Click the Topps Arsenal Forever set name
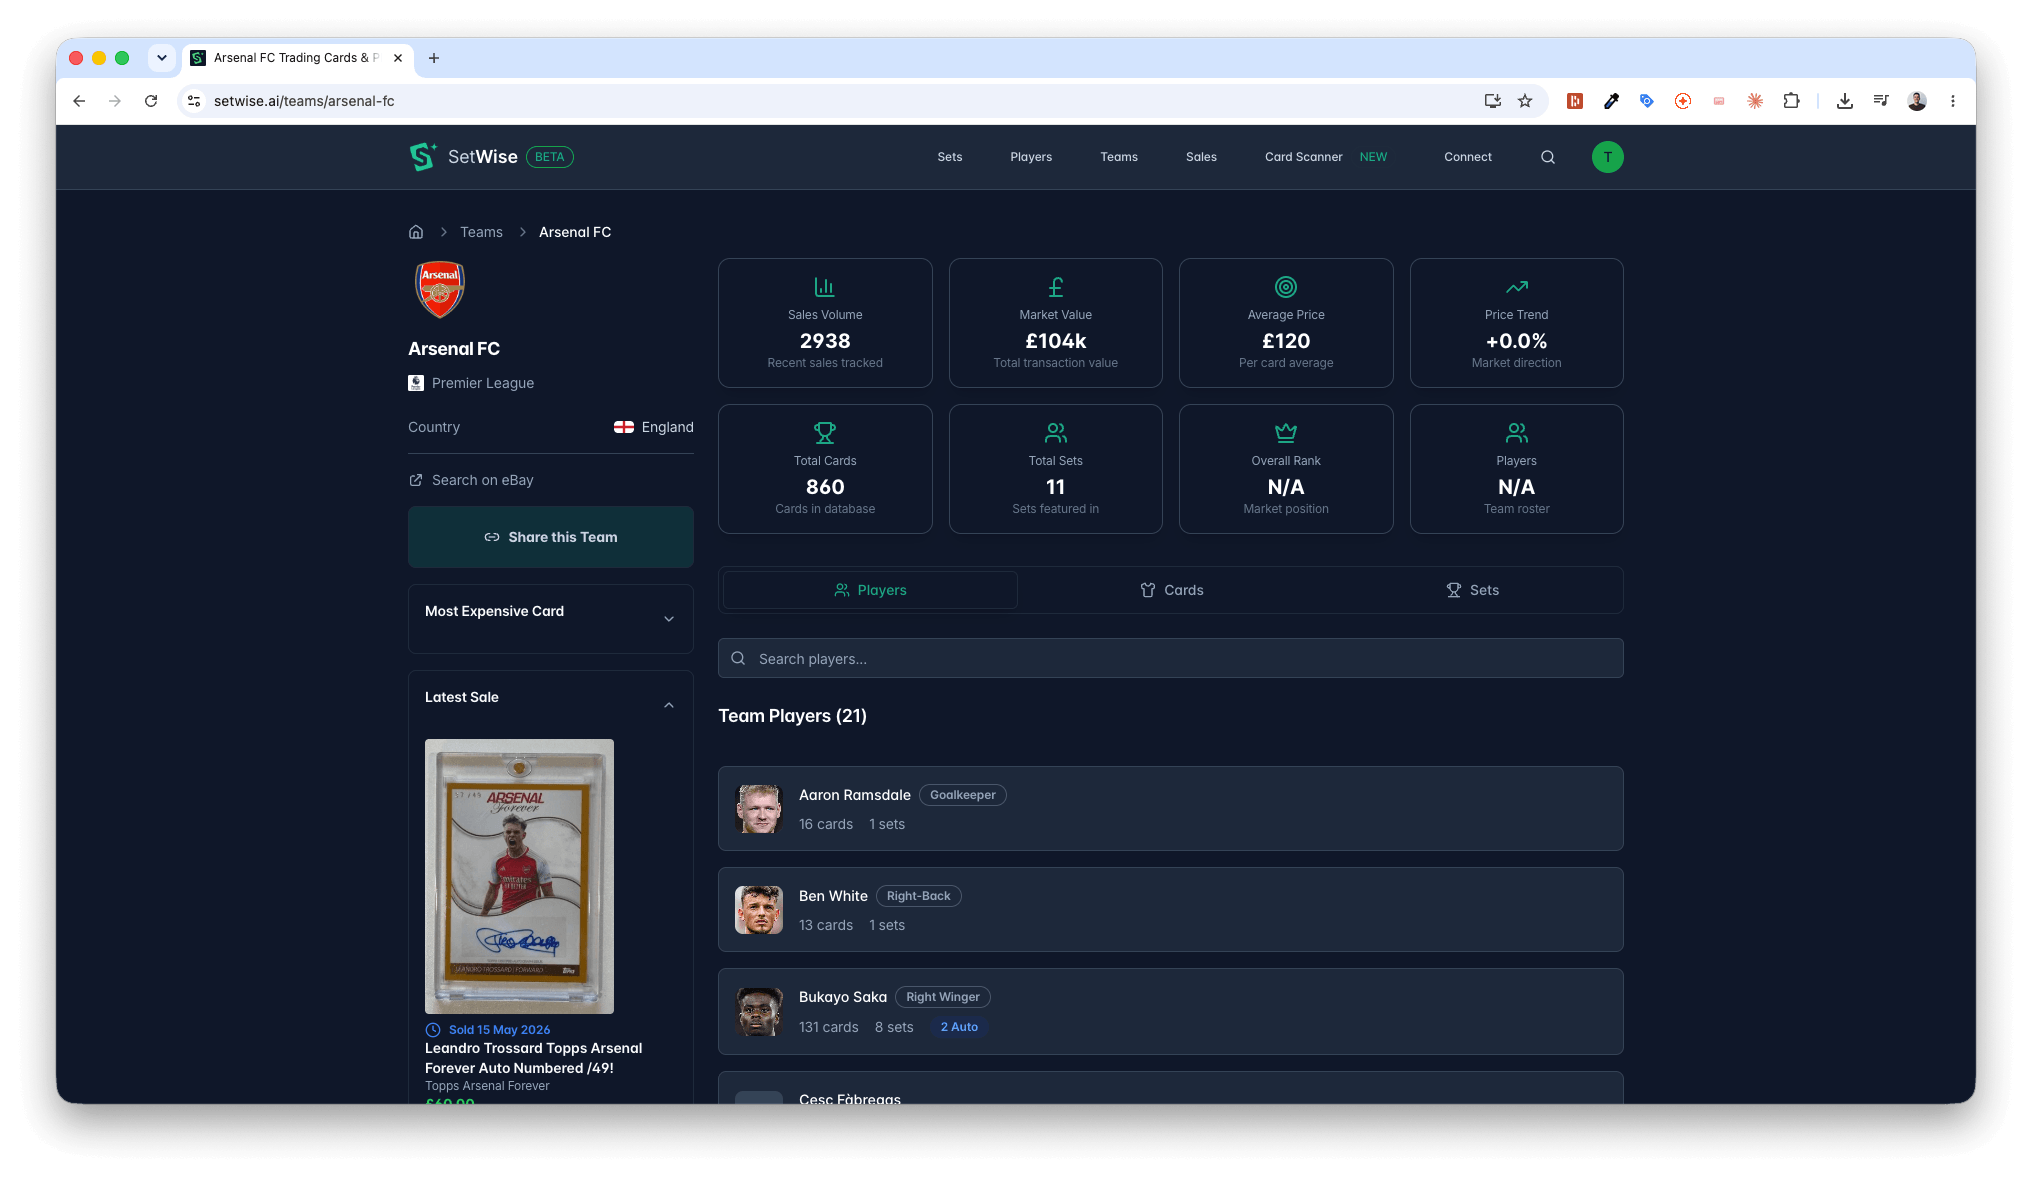The height and width of the screenshot is (1178, 2032). point(487,1086)
